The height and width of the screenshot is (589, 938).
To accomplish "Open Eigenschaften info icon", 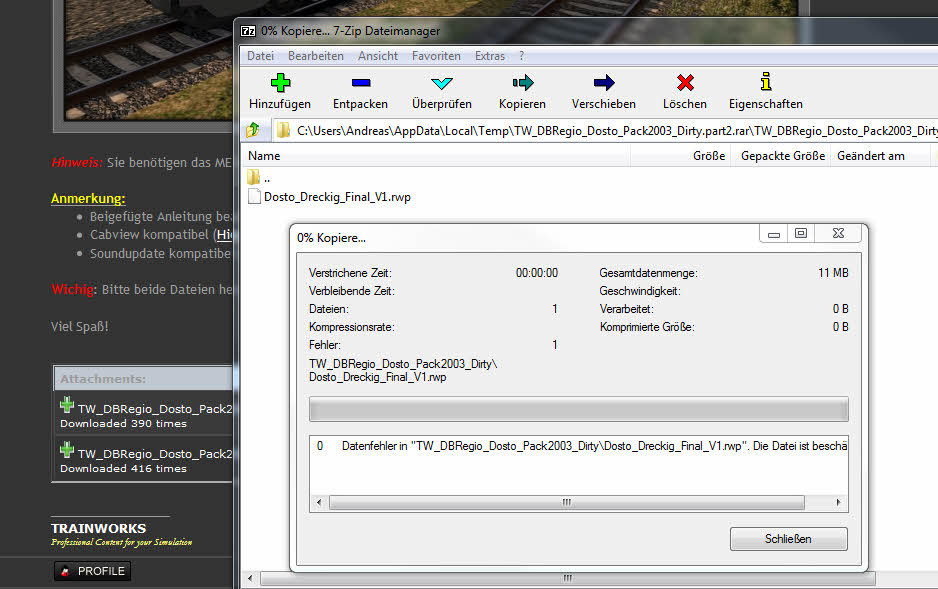I will (x=765, y=83).
